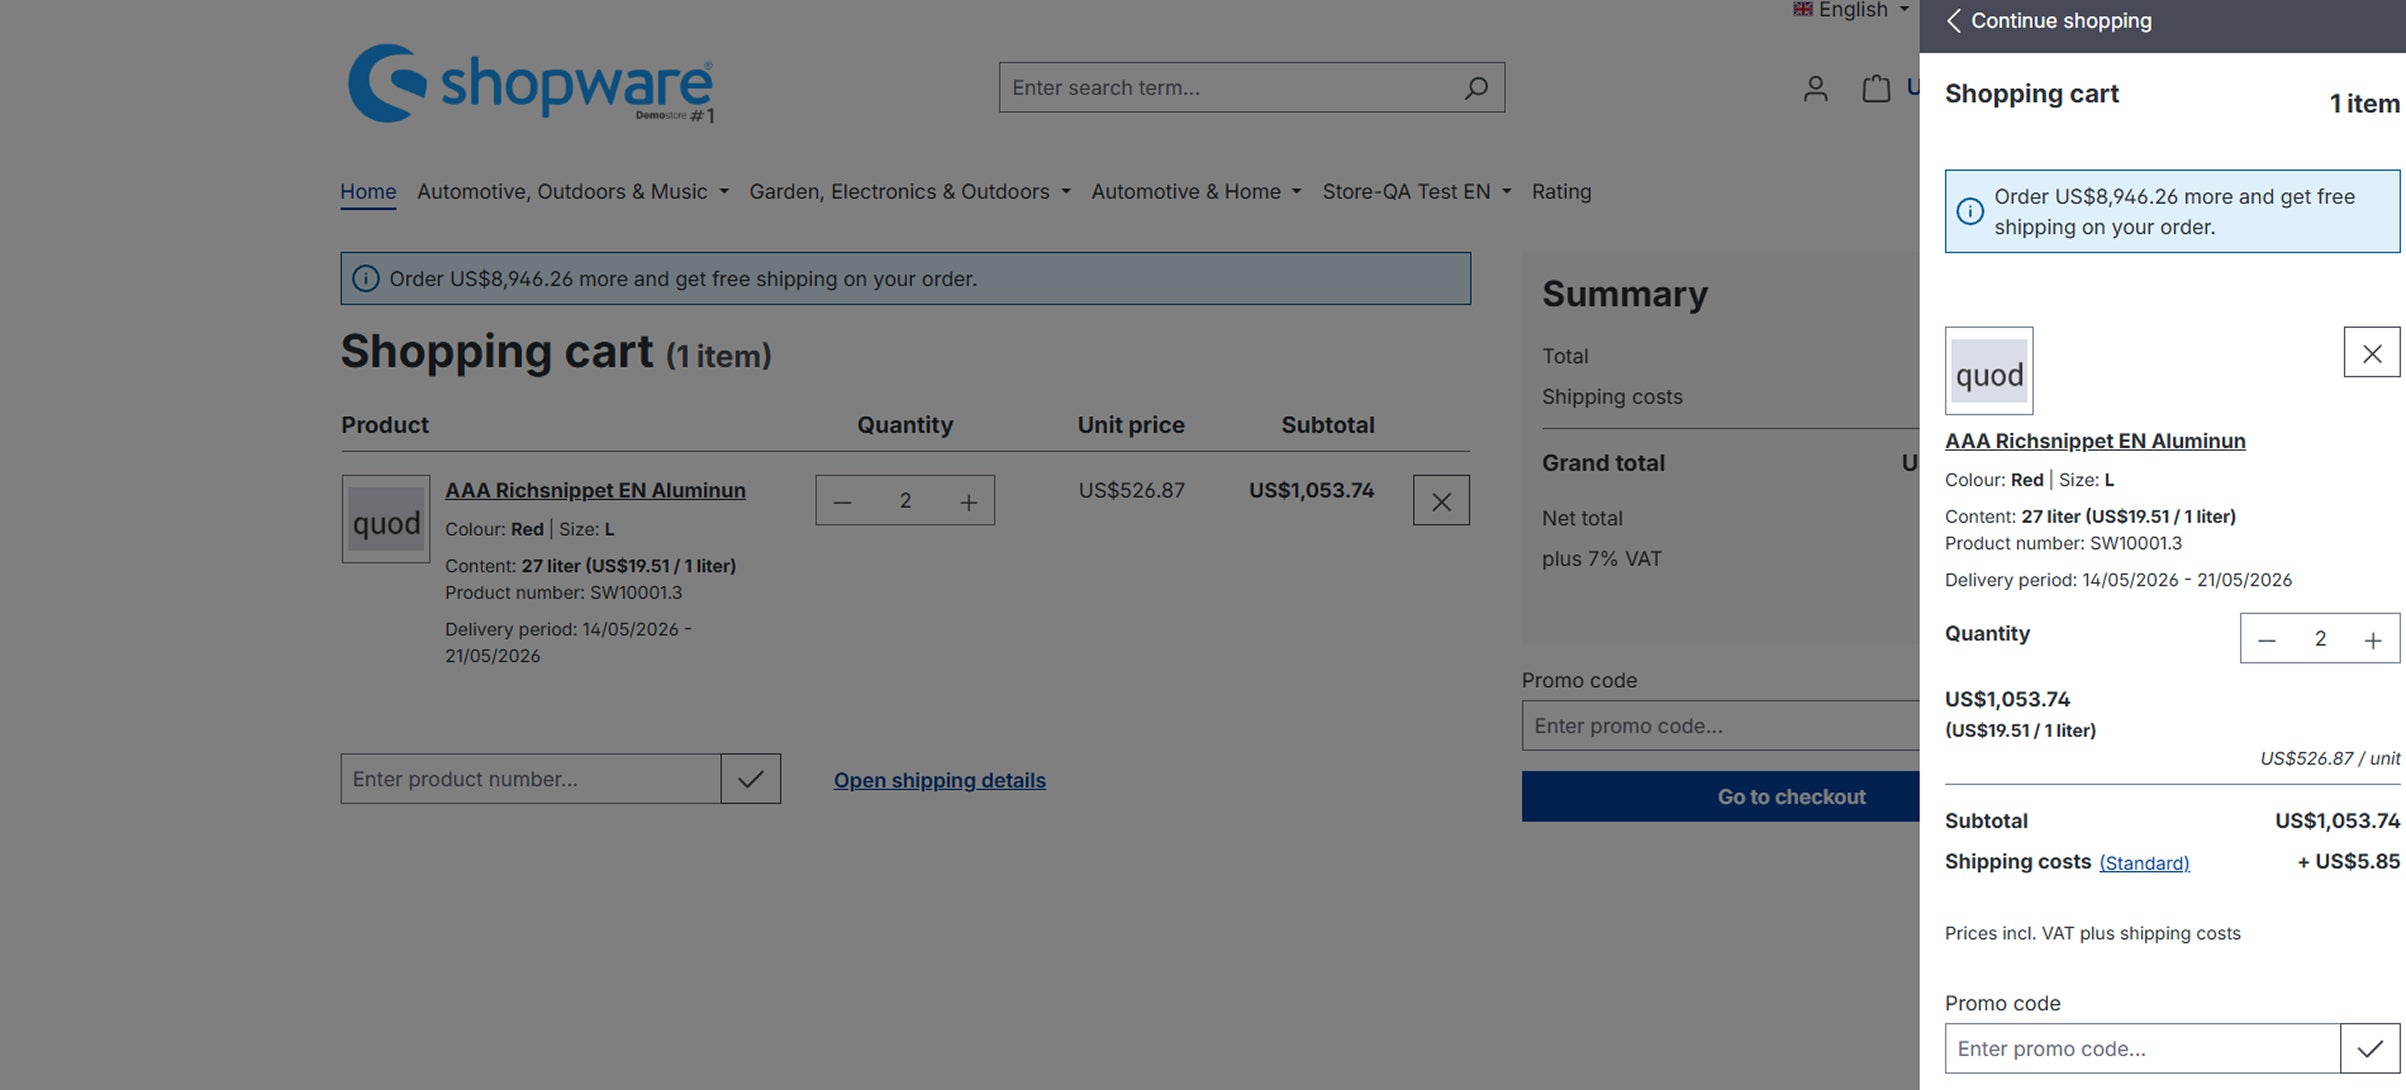Open shipping details link
Viewport: 2406px width, 1090px height.
click(x=940, y=781)
